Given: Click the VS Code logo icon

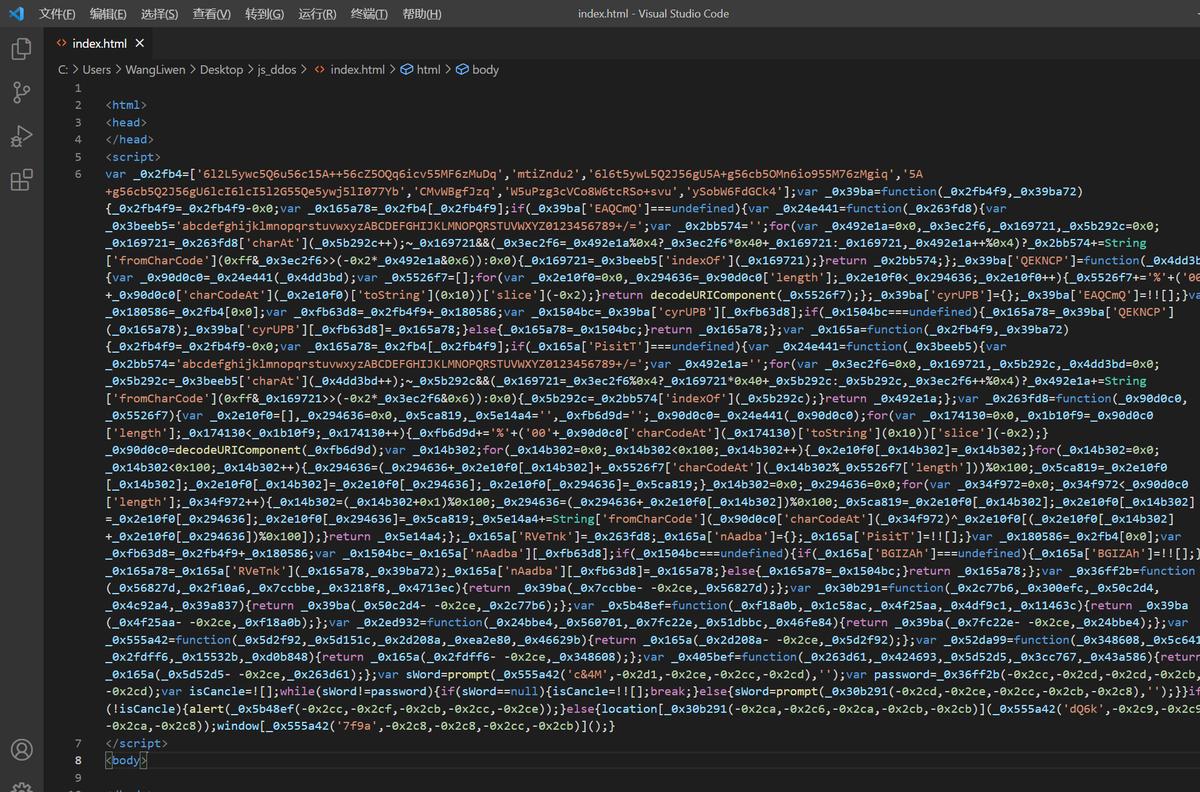Looking at the screenshot, I should coord(16,14).
